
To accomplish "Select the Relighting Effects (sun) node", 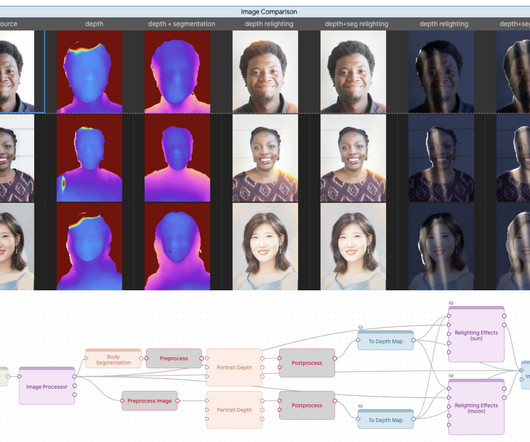I will pyautogui.click(x=476, y=334).
